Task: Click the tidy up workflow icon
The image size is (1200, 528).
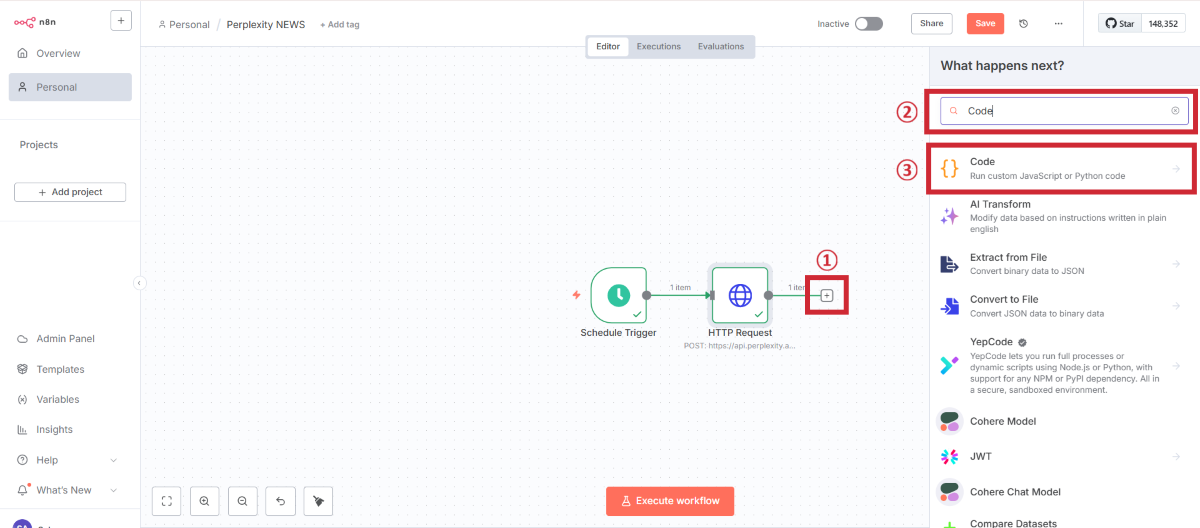Action: [318, 501]
